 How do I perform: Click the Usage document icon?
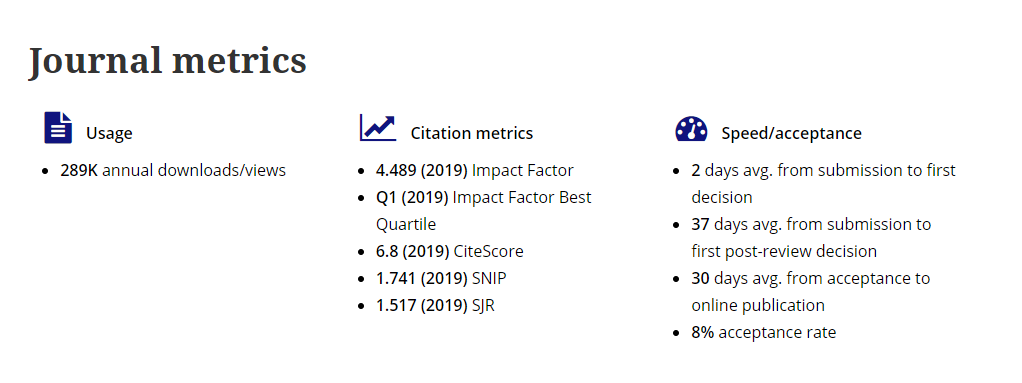58,128
